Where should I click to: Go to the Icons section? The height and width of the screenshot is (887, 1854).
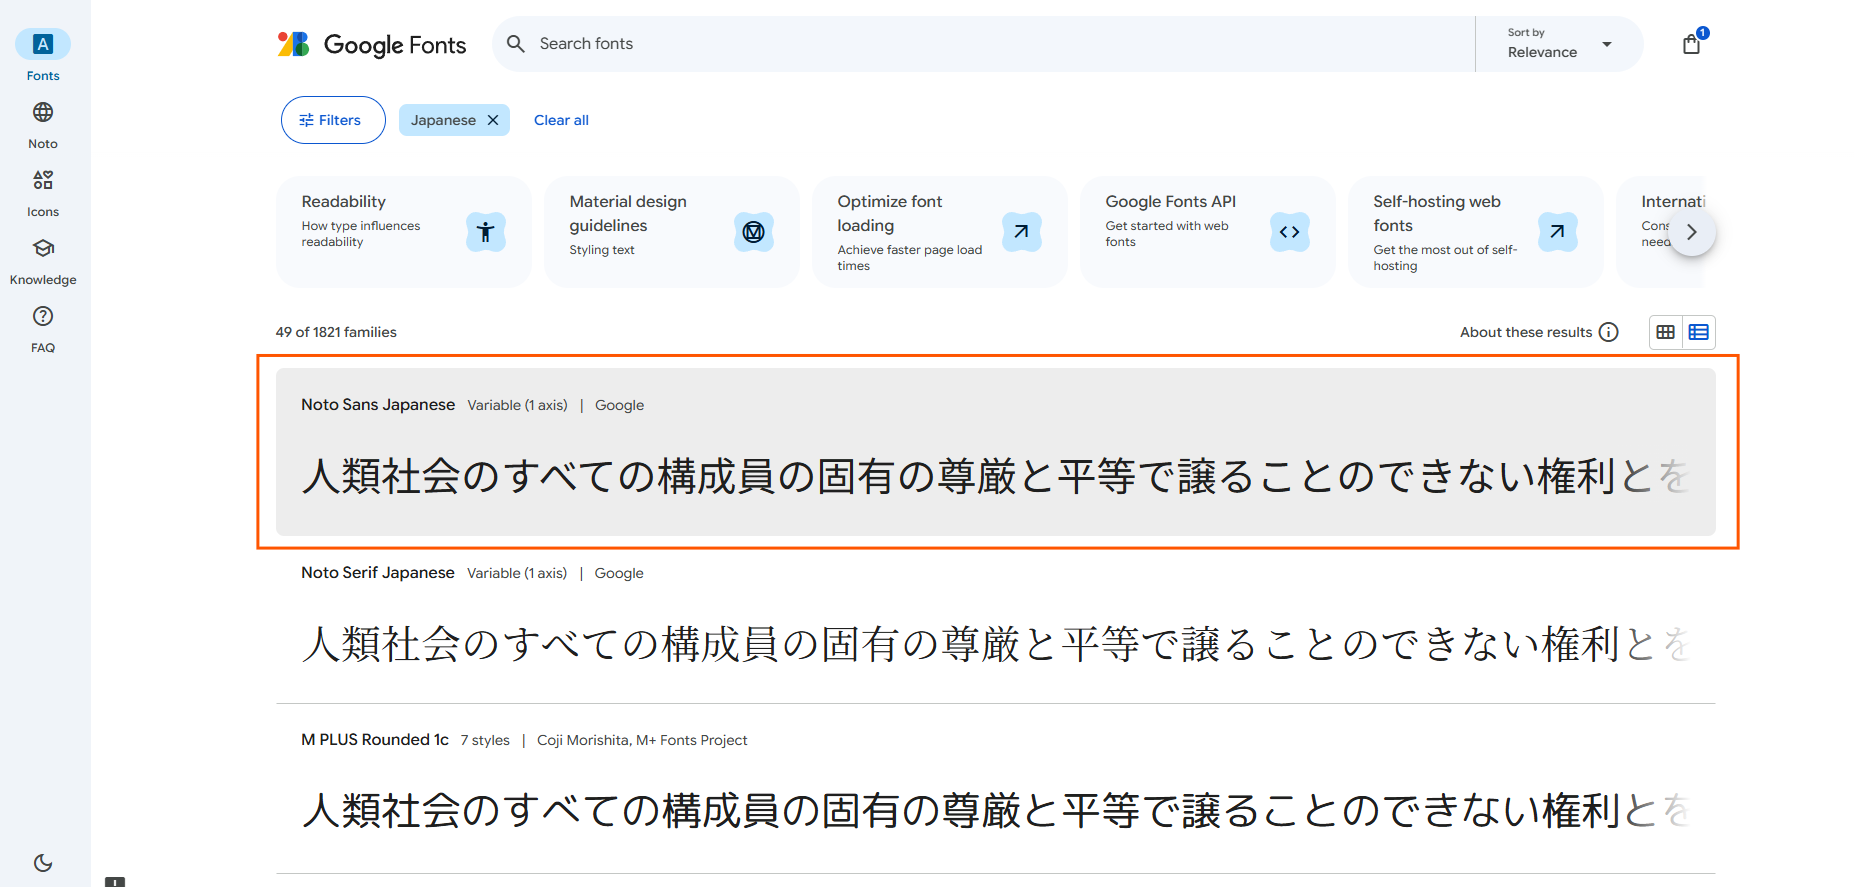pyautogui.click(x=43, y=192)
